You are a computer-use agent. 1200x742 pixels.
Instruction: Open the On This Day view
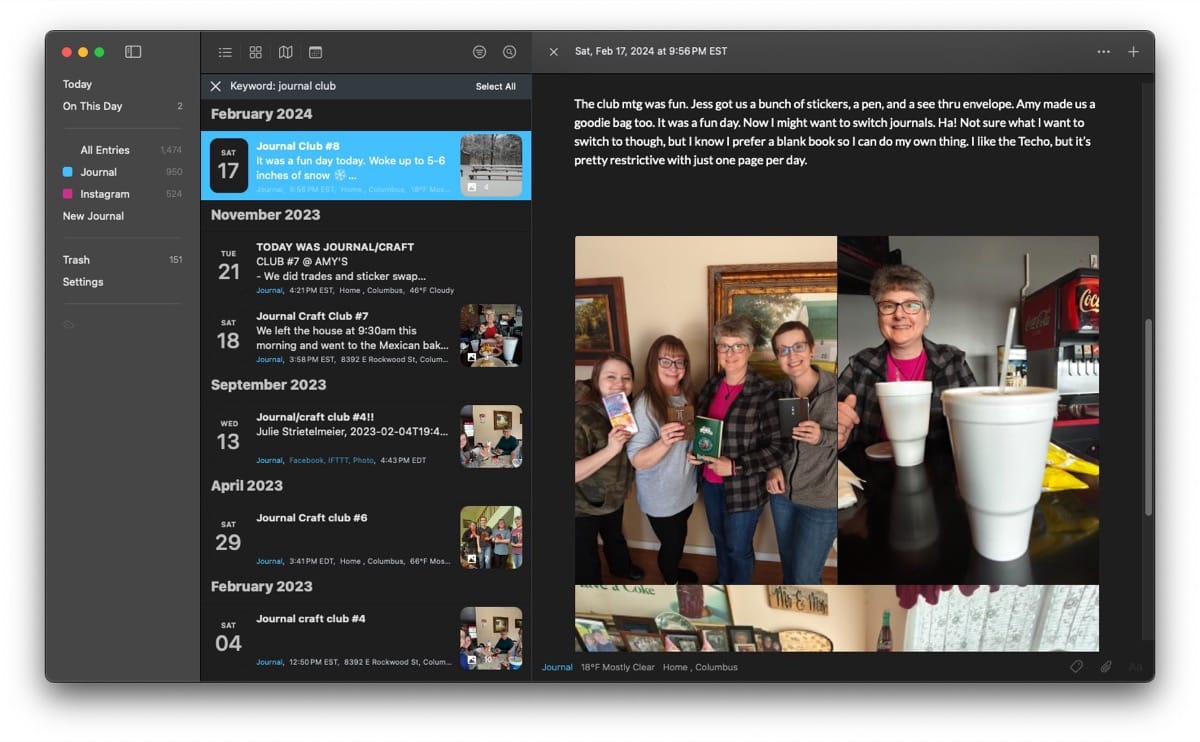91,106
